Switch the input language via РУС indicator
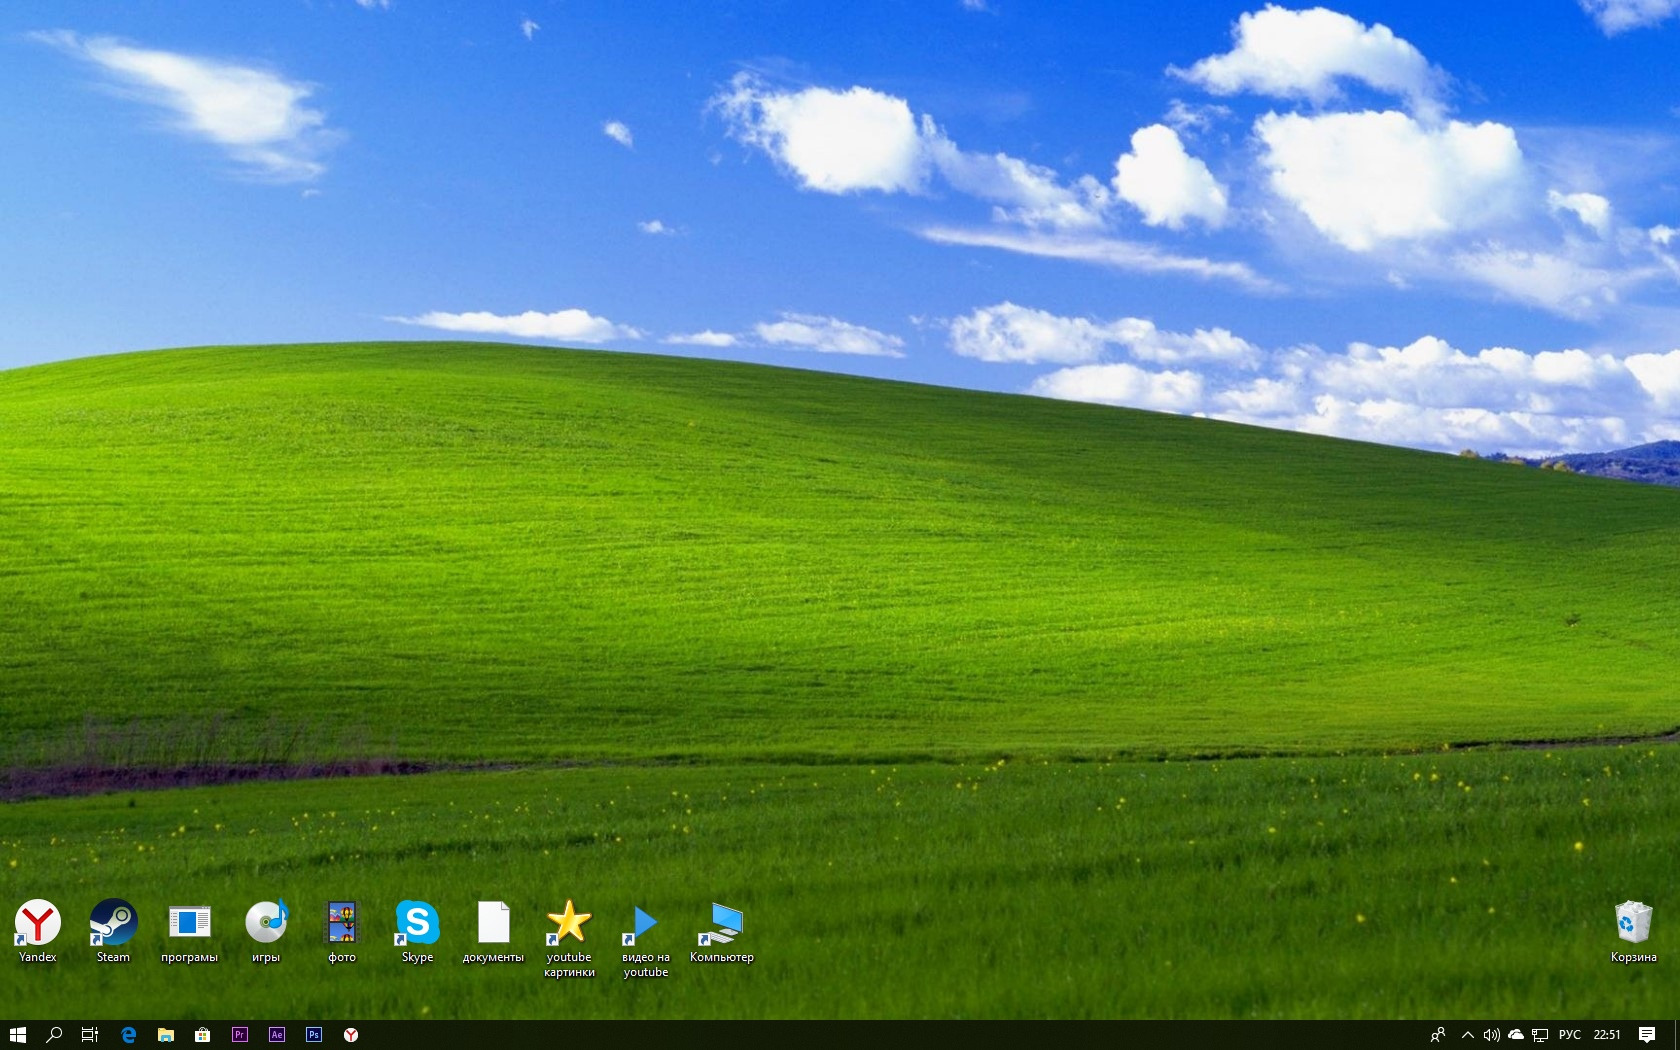 click(x=1570, y=1035)
